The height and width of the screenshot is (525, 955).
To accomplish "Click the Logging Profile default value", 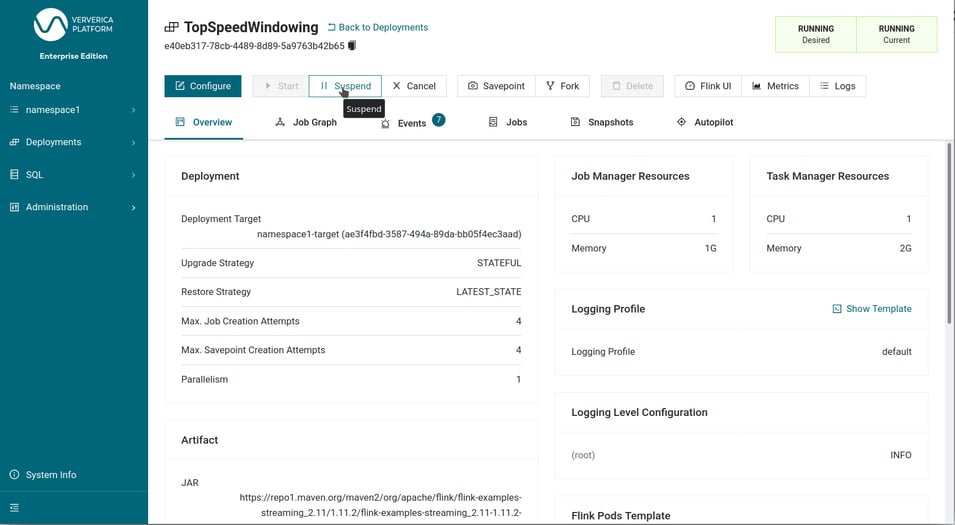I will [897, 351].
